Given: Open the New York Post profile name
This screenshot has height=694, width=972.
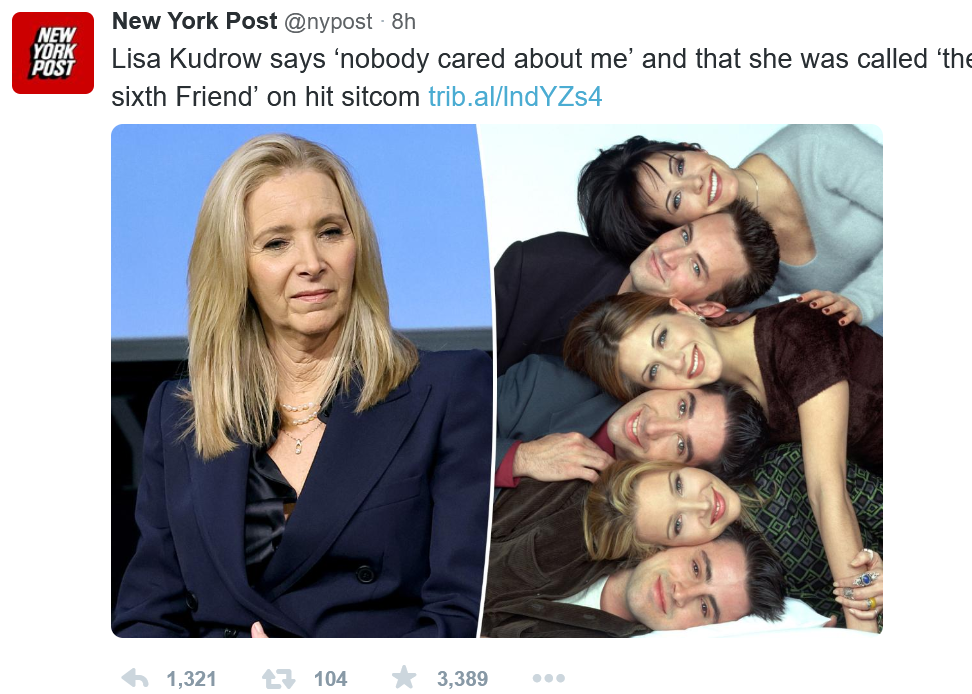Looking at the screenshot, I should [194, 21].
